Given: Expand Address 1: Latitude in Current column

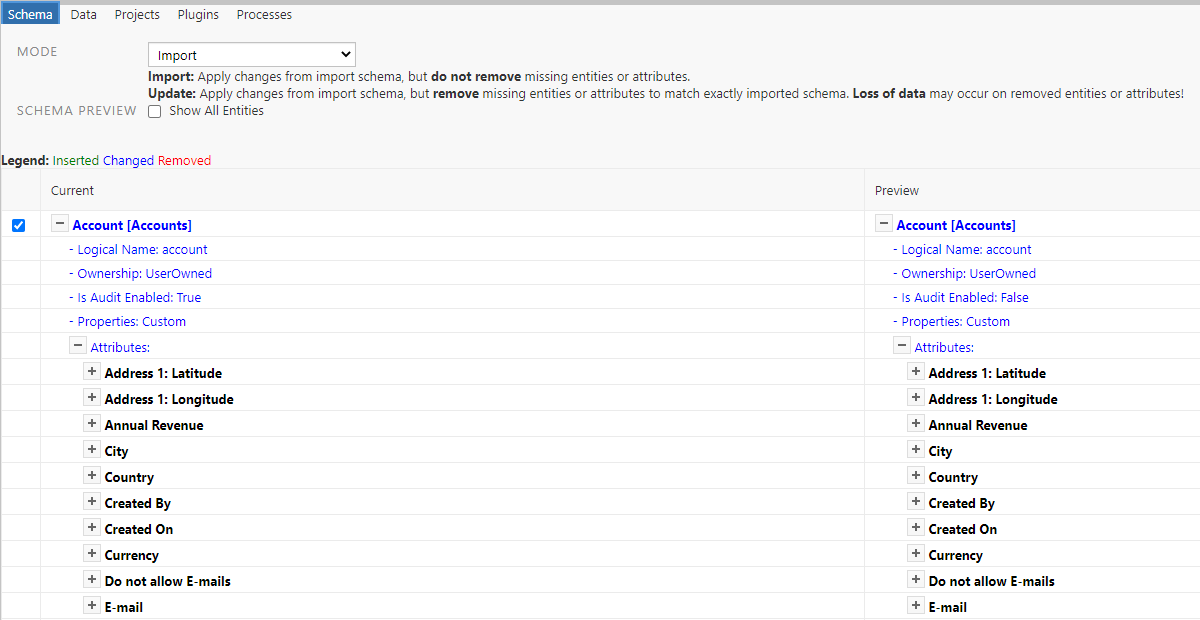Looking at the screenshot, I should pos(92,372).
